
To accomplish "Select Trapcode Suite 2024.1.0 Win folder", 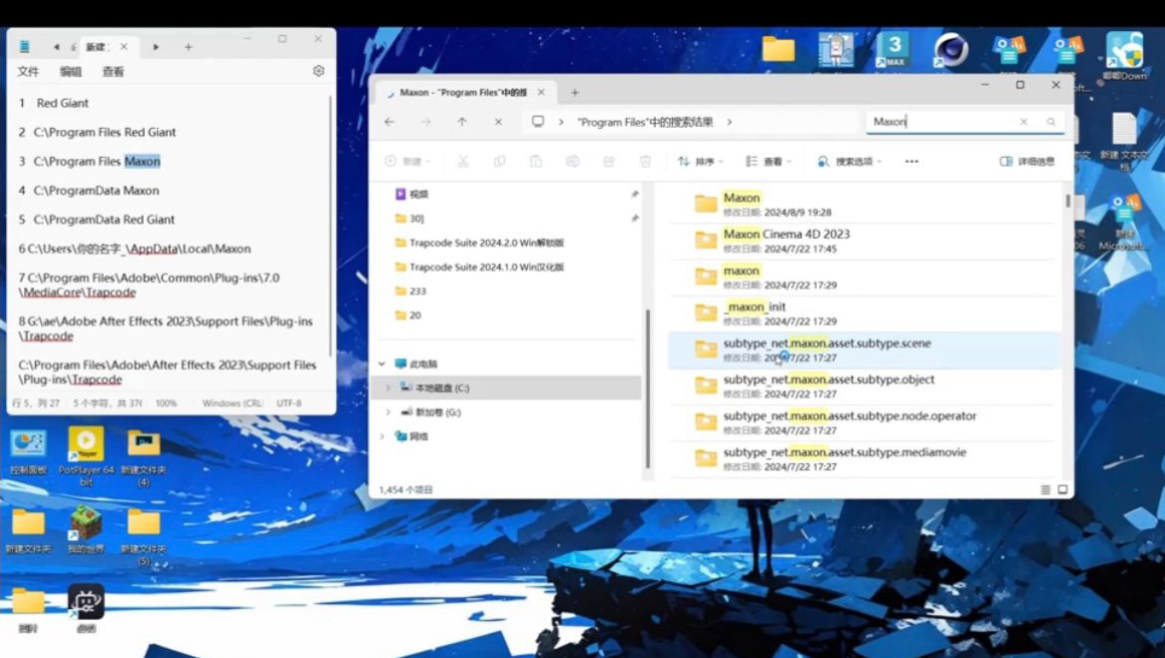I will 487,267.
